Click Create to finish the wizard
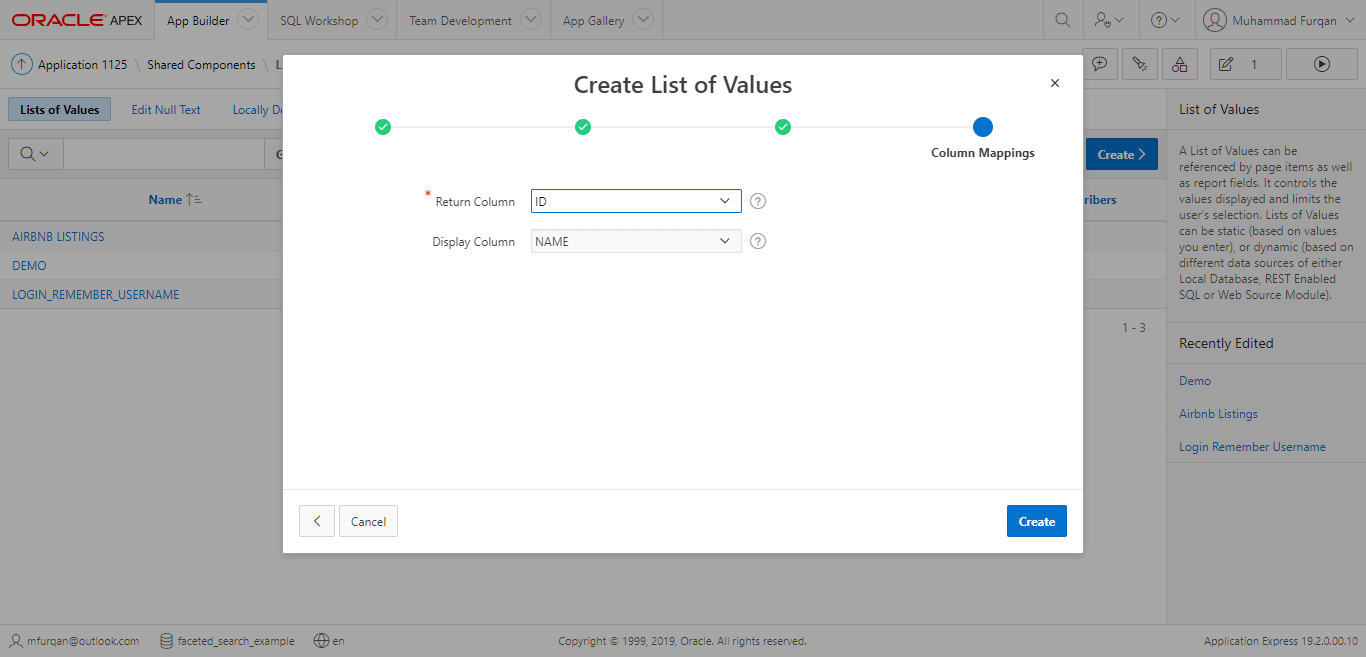Viewport: 1366px width, 657px height. tap(1036, 521)
